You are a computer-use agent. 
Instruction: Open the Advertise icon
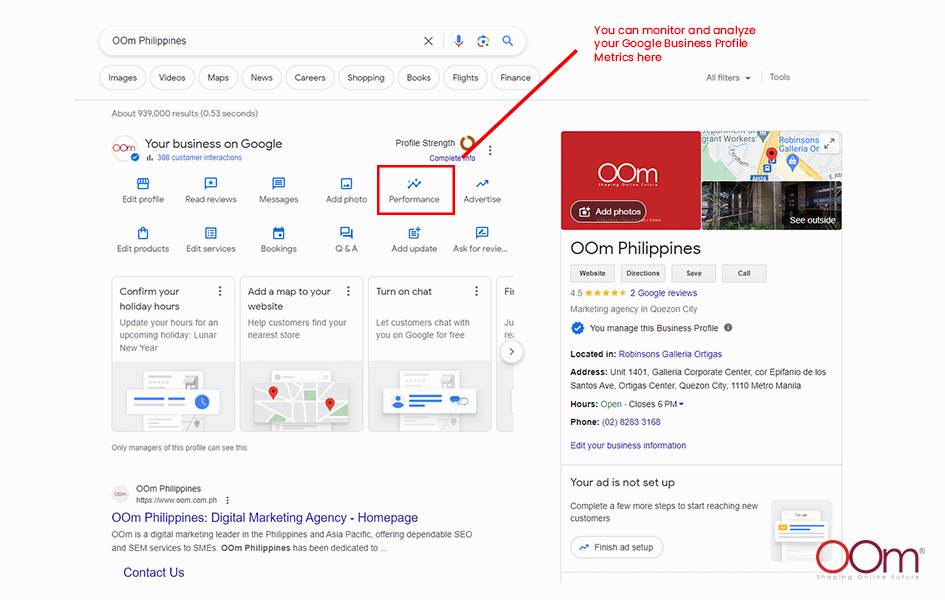[482, 184]
